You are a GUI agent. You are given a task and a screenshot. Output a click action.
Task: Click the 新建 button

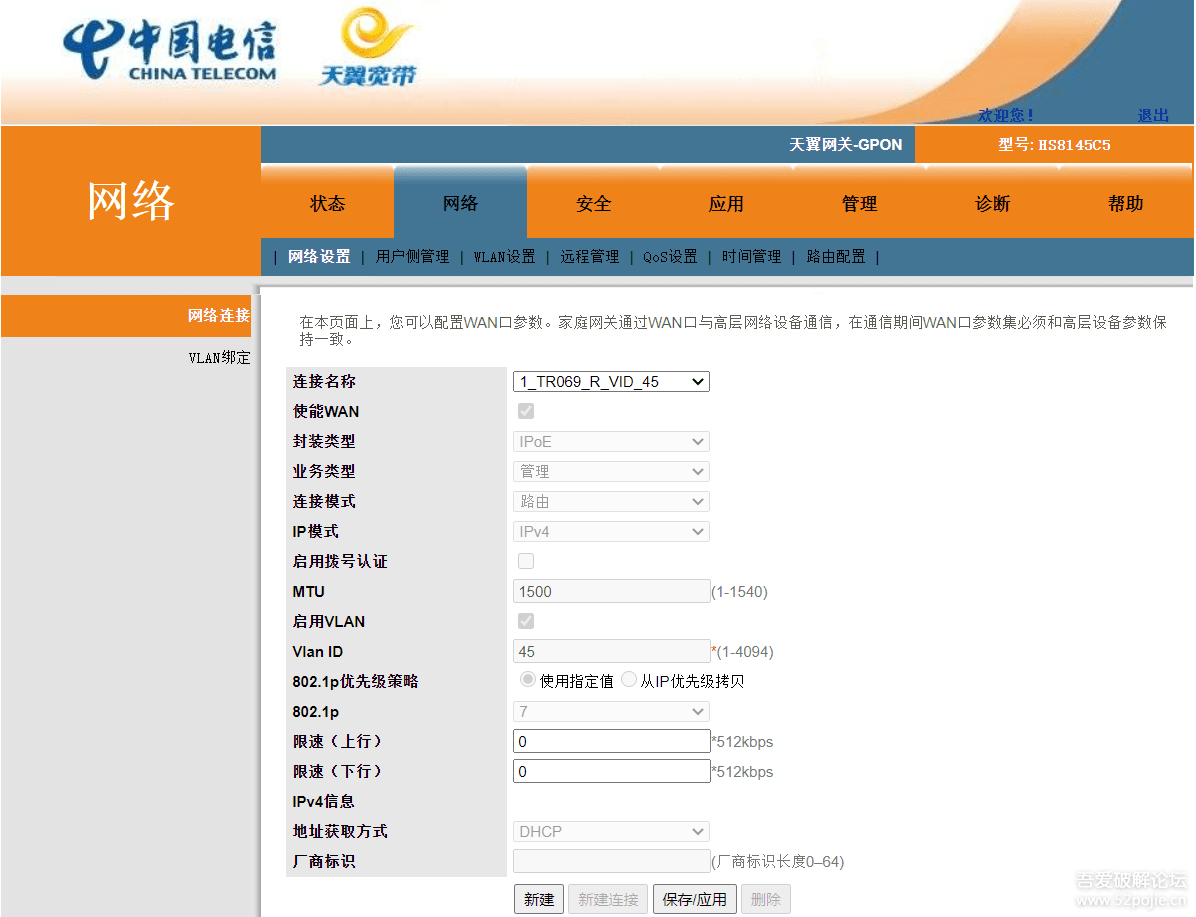coord(539,899)
